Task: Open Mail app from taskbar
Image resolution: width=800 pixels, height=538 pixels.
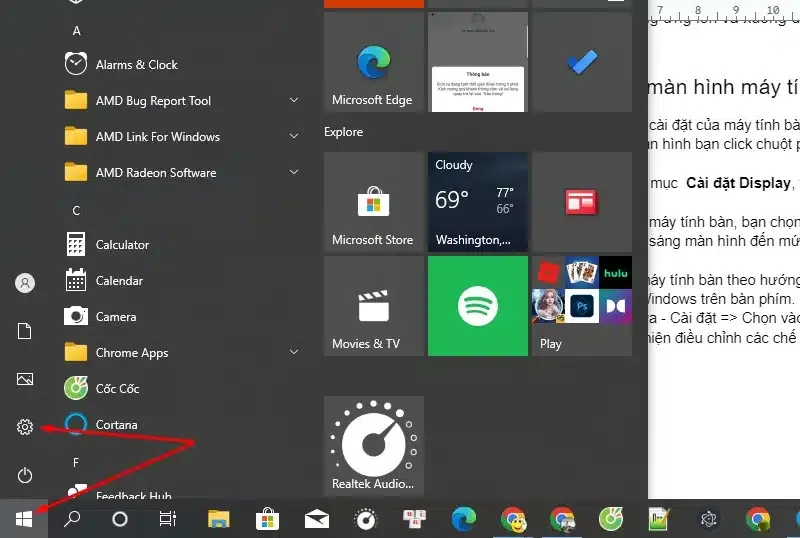Action: pyautogui.click(x=316, y=519)
